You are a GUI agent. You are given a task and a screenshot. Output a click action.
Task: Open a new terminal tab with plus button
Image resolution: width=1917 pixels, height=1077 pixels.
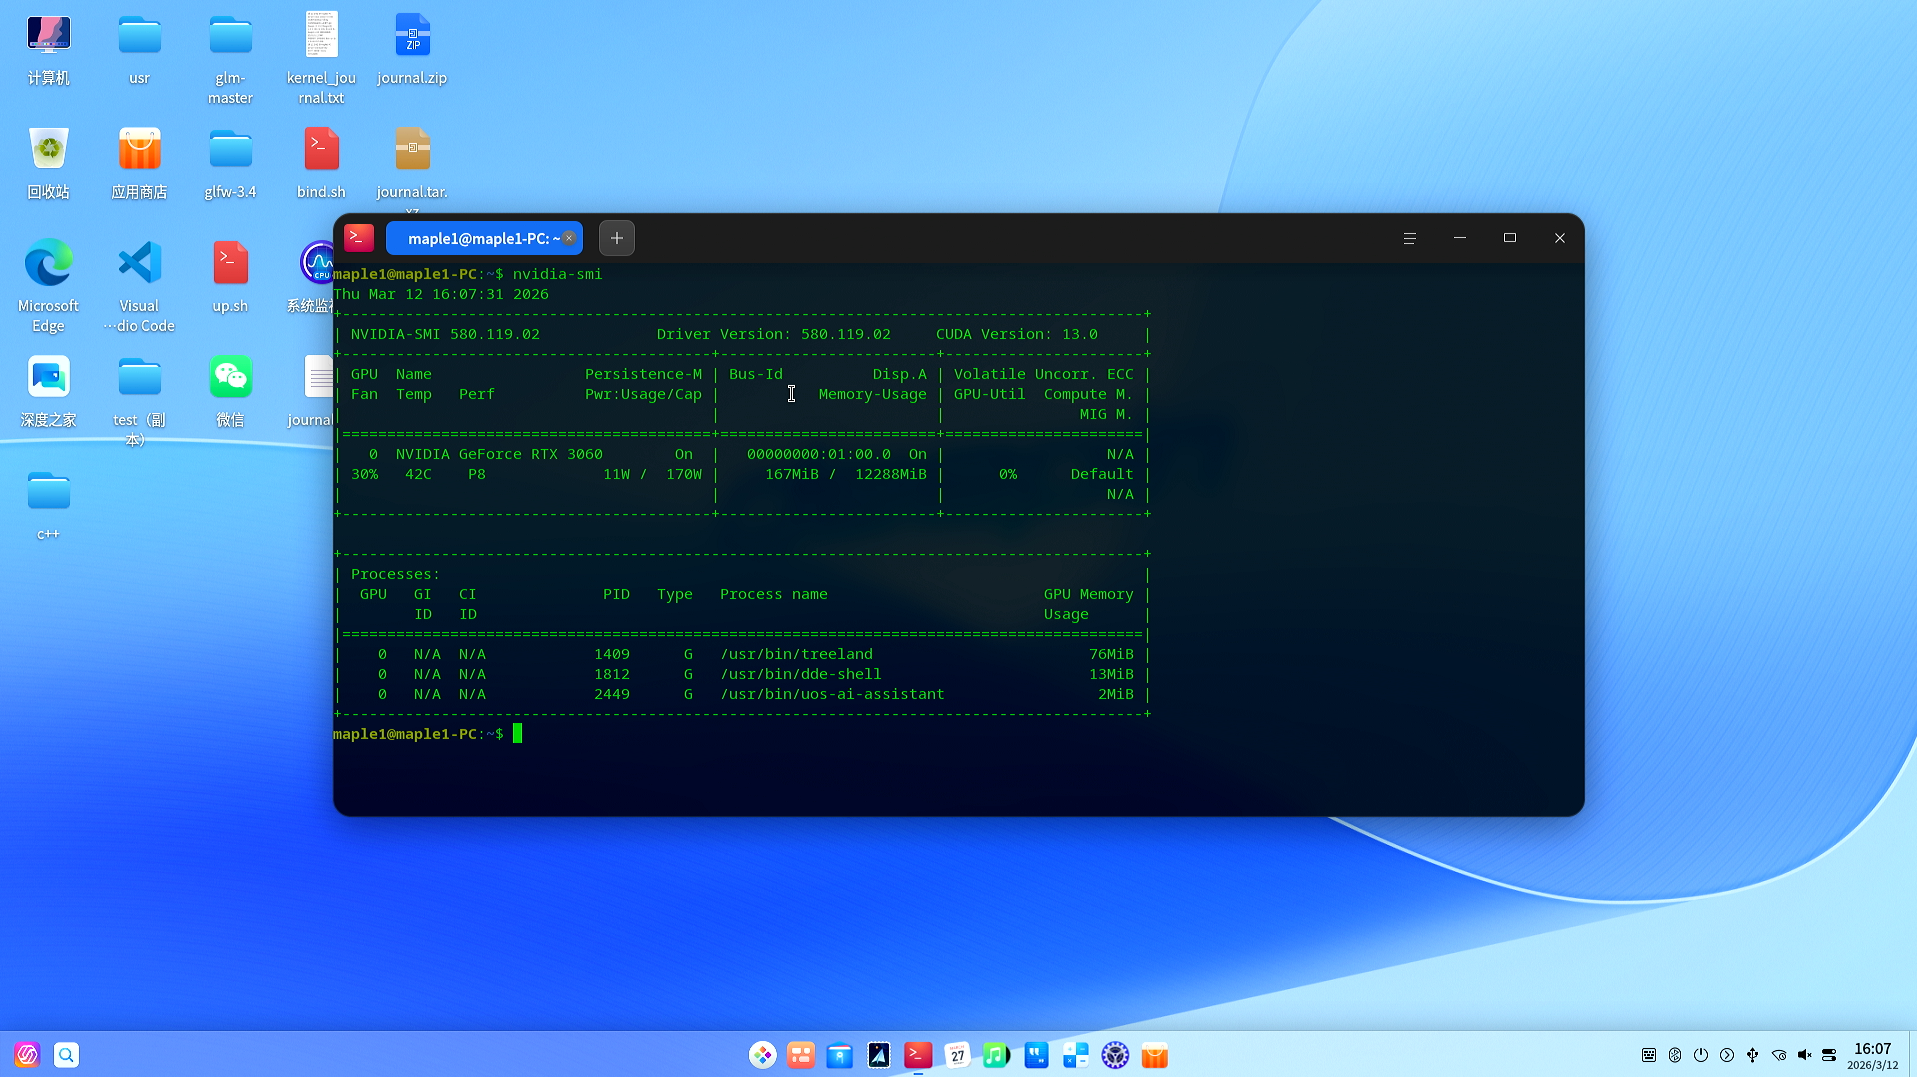[616, 238]
